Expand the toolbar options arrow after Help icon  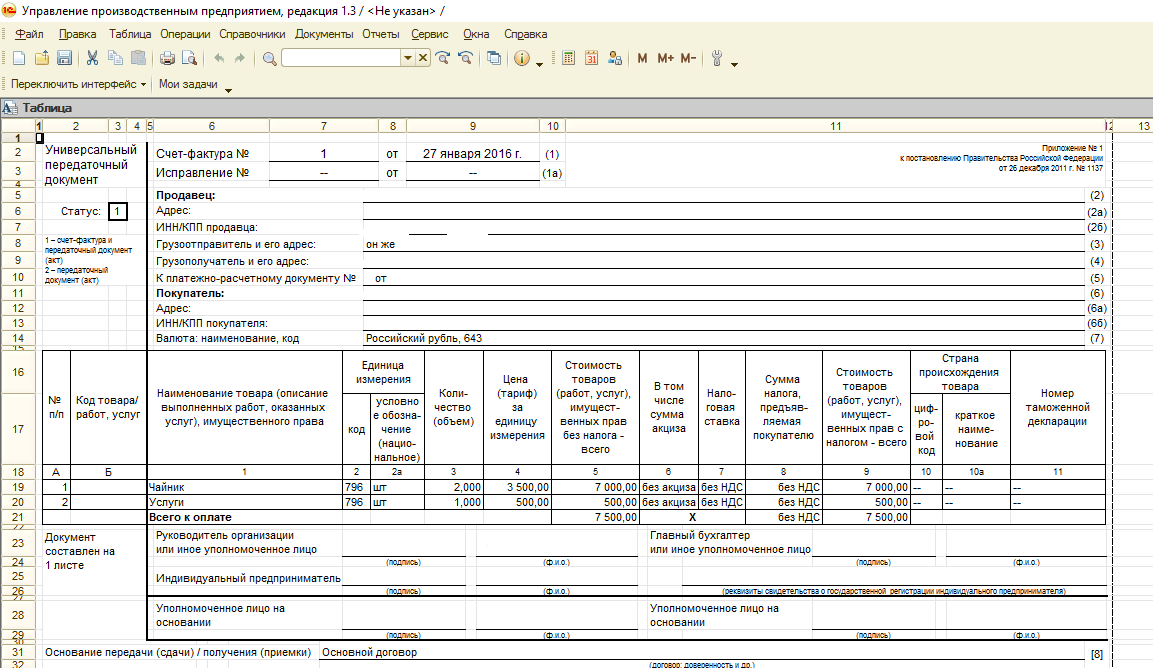[540, 64]
